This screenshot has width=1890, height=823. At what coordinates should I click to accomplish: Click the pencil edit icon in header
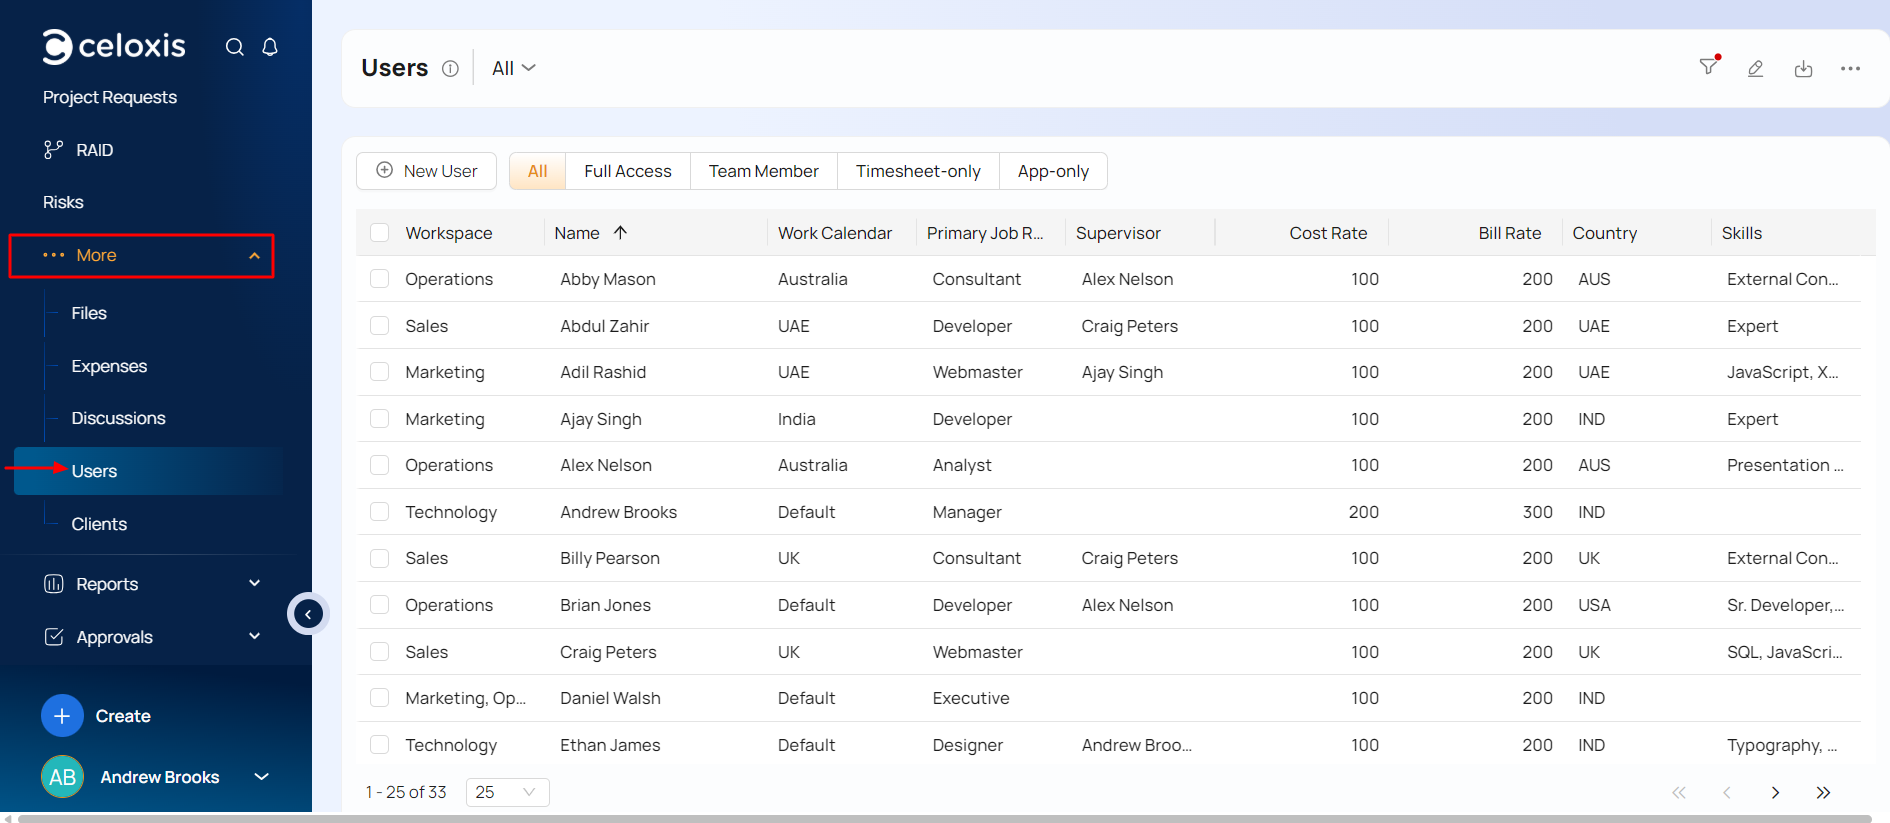point(1755,68)
